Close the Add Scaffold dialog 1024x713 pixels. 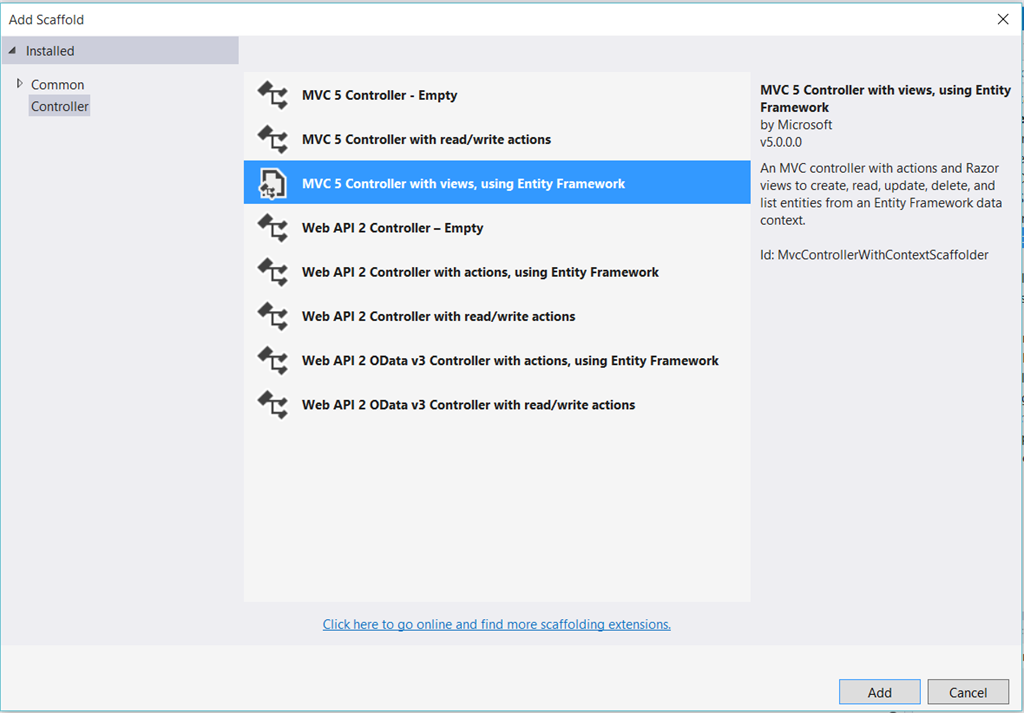click(x=1003, y=19)
